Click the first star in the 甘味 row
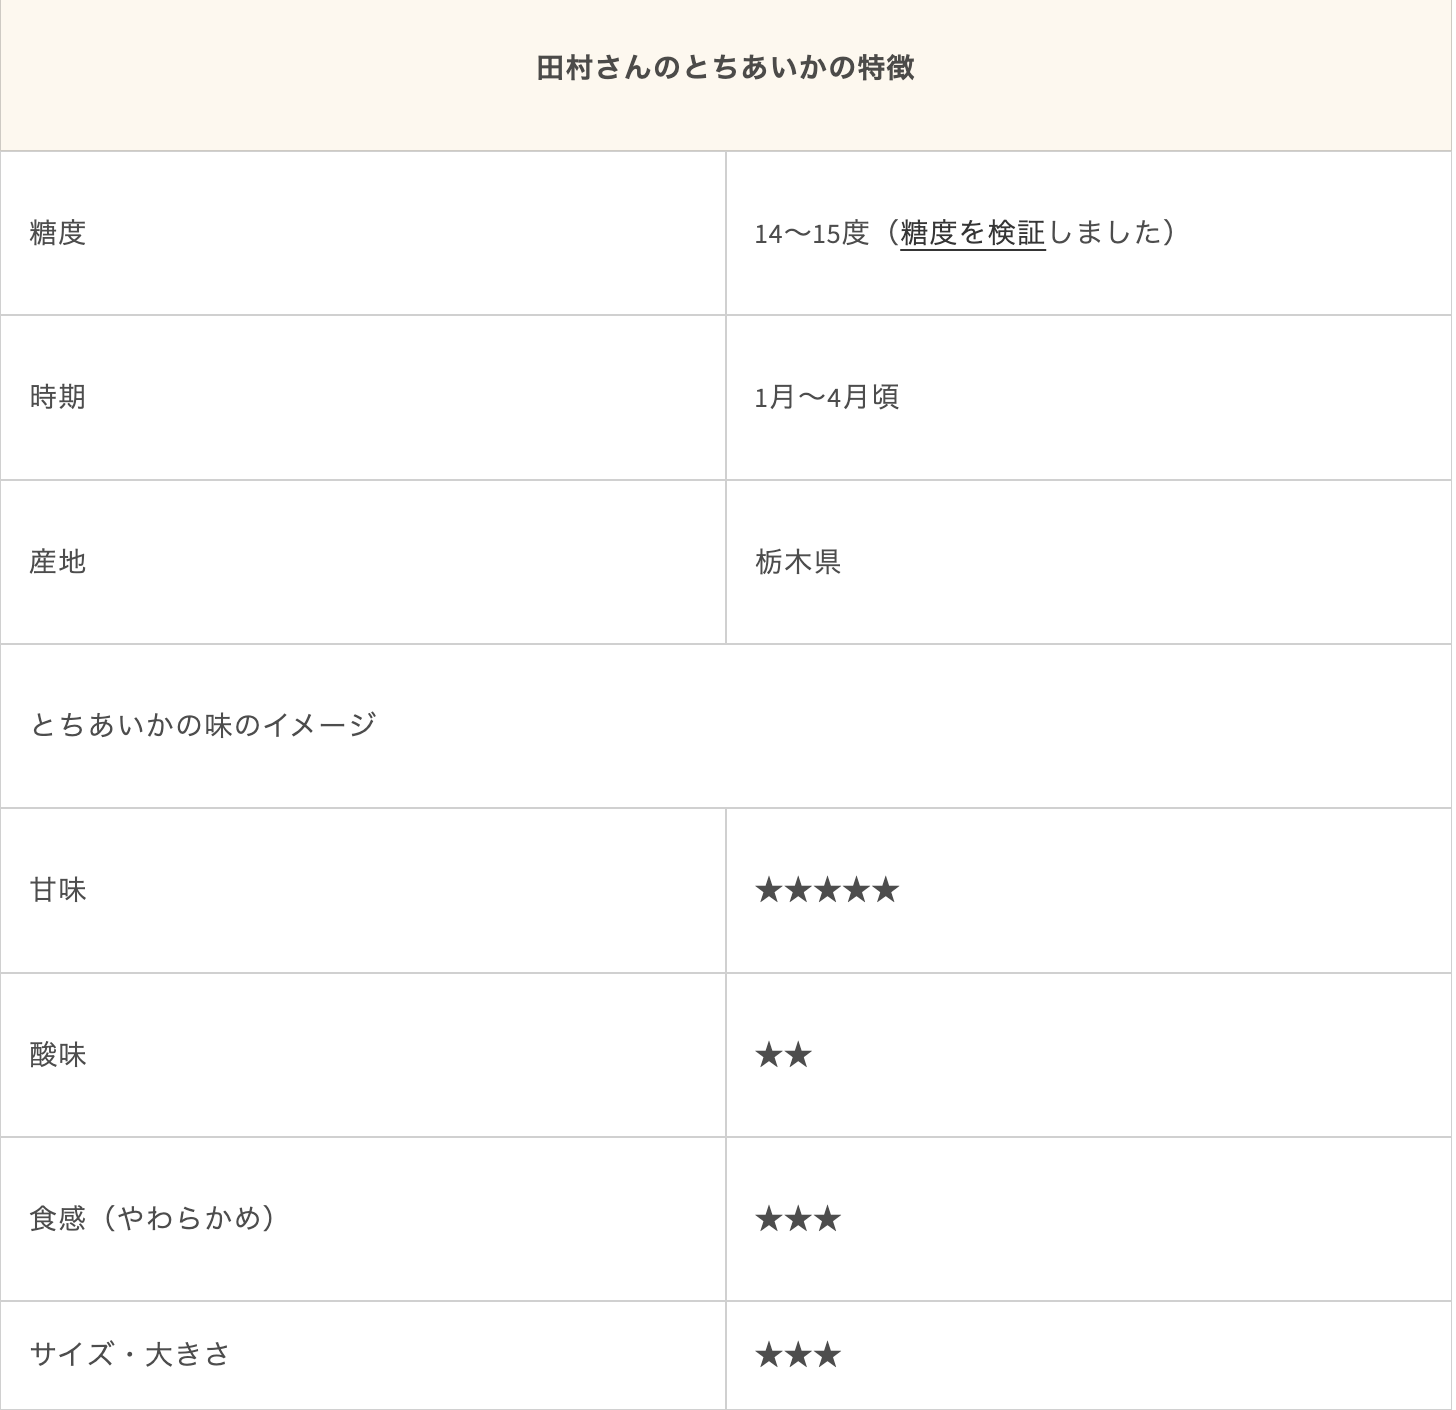Image resolution: width=1456 pixels, height=1410 pixels. (x=768, y=890)
